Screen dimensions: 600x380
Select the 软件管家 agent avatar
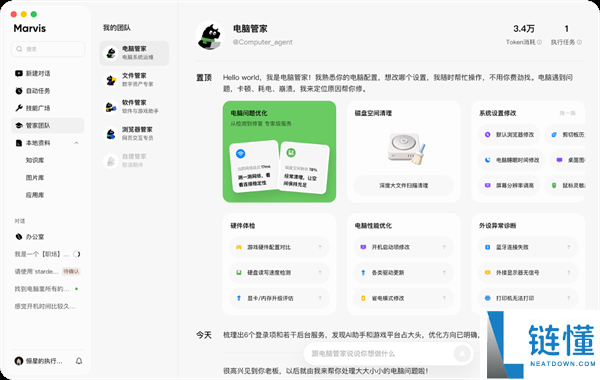[111, 107]
